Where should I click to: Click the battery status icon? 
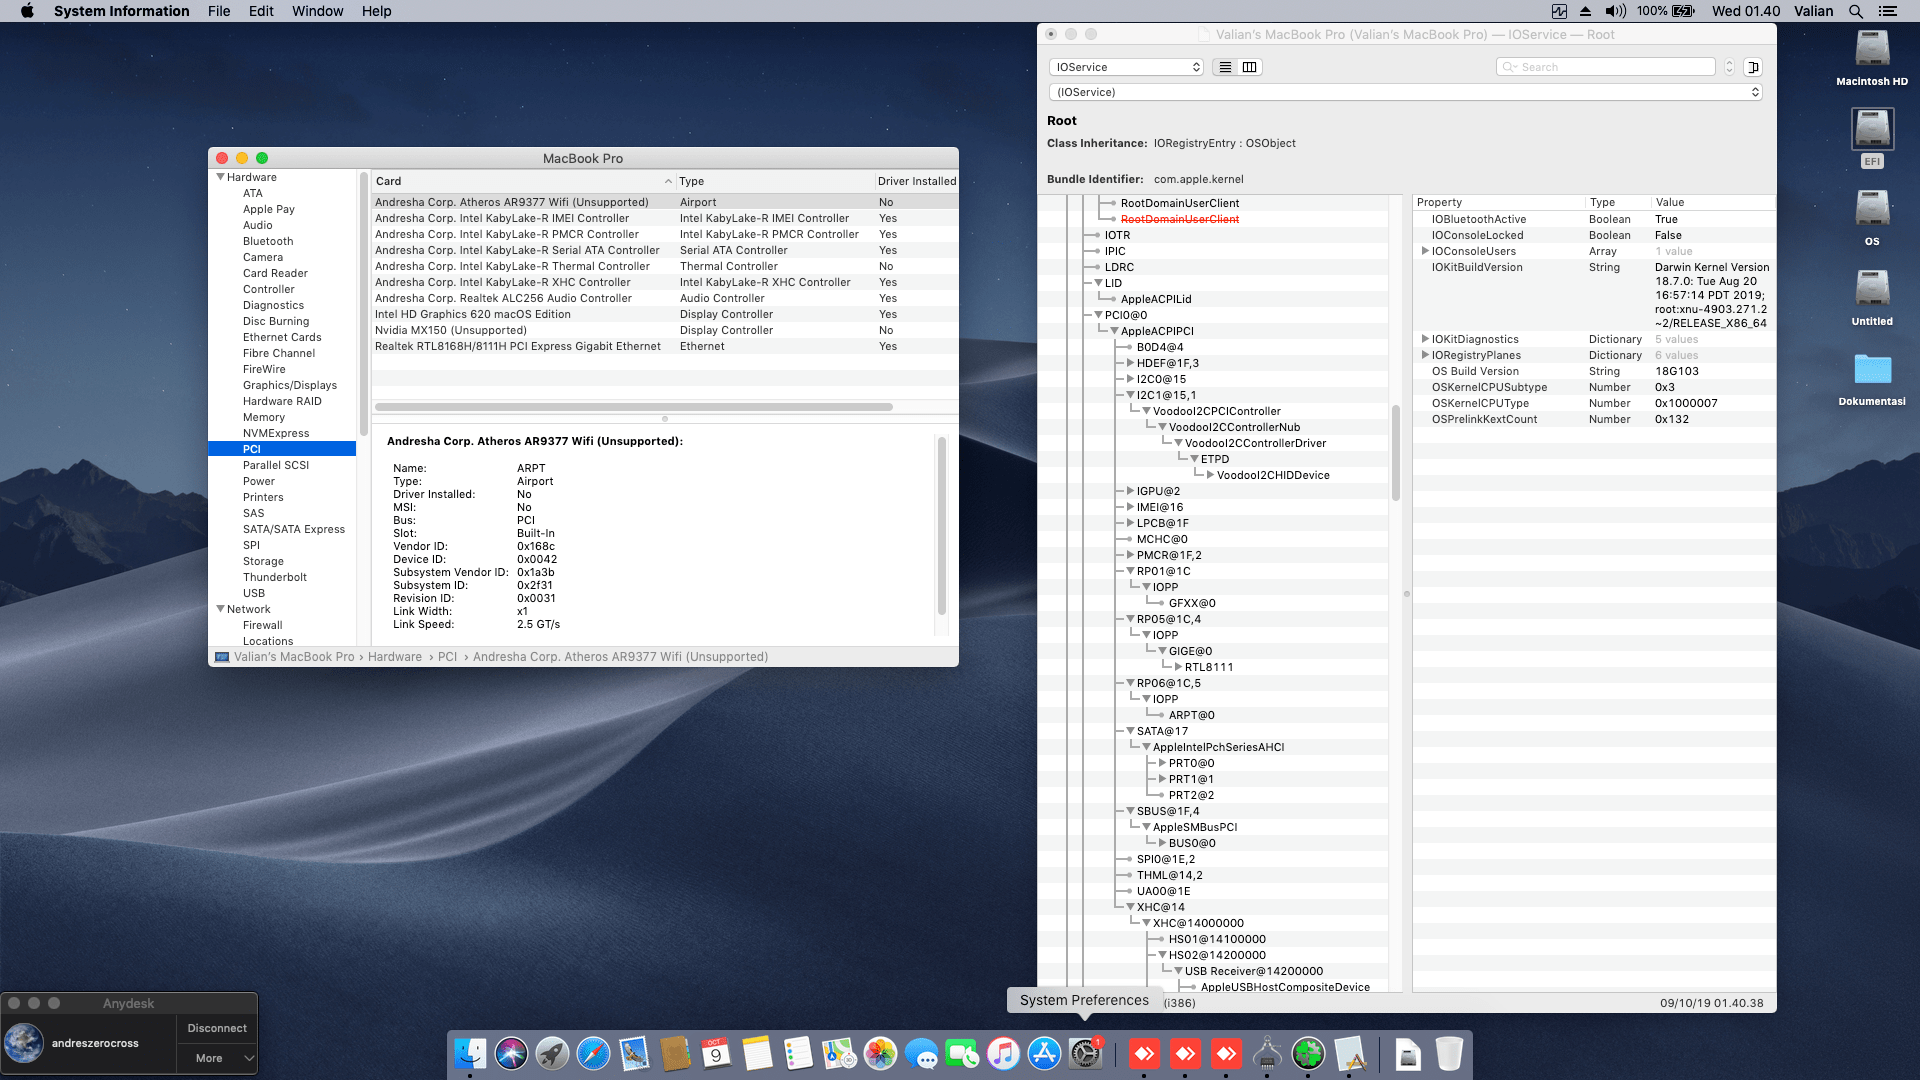(1683, 11)
